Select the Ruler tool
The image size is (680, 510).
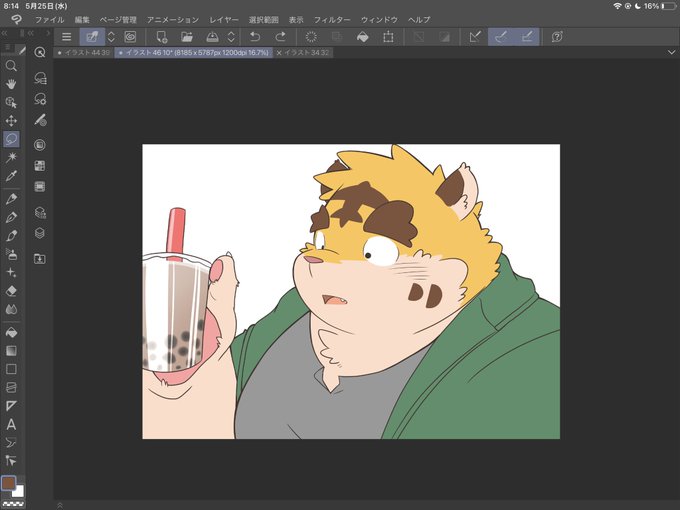[11, 406]
